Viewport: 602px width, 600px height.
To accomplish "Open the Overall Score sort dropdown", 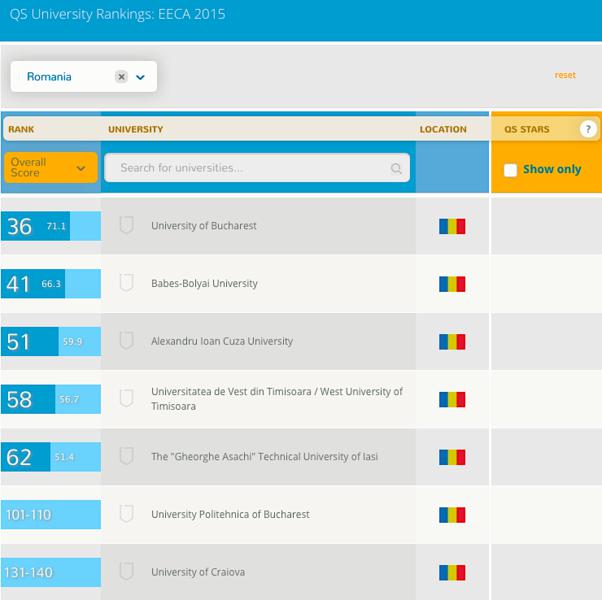I will (x=51, y=167).
